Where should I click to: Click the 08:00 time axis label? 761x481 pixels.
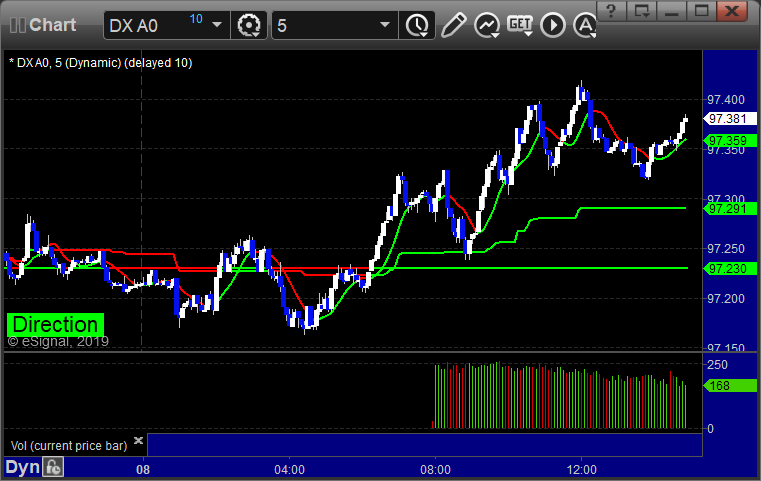tap(435, 470)
